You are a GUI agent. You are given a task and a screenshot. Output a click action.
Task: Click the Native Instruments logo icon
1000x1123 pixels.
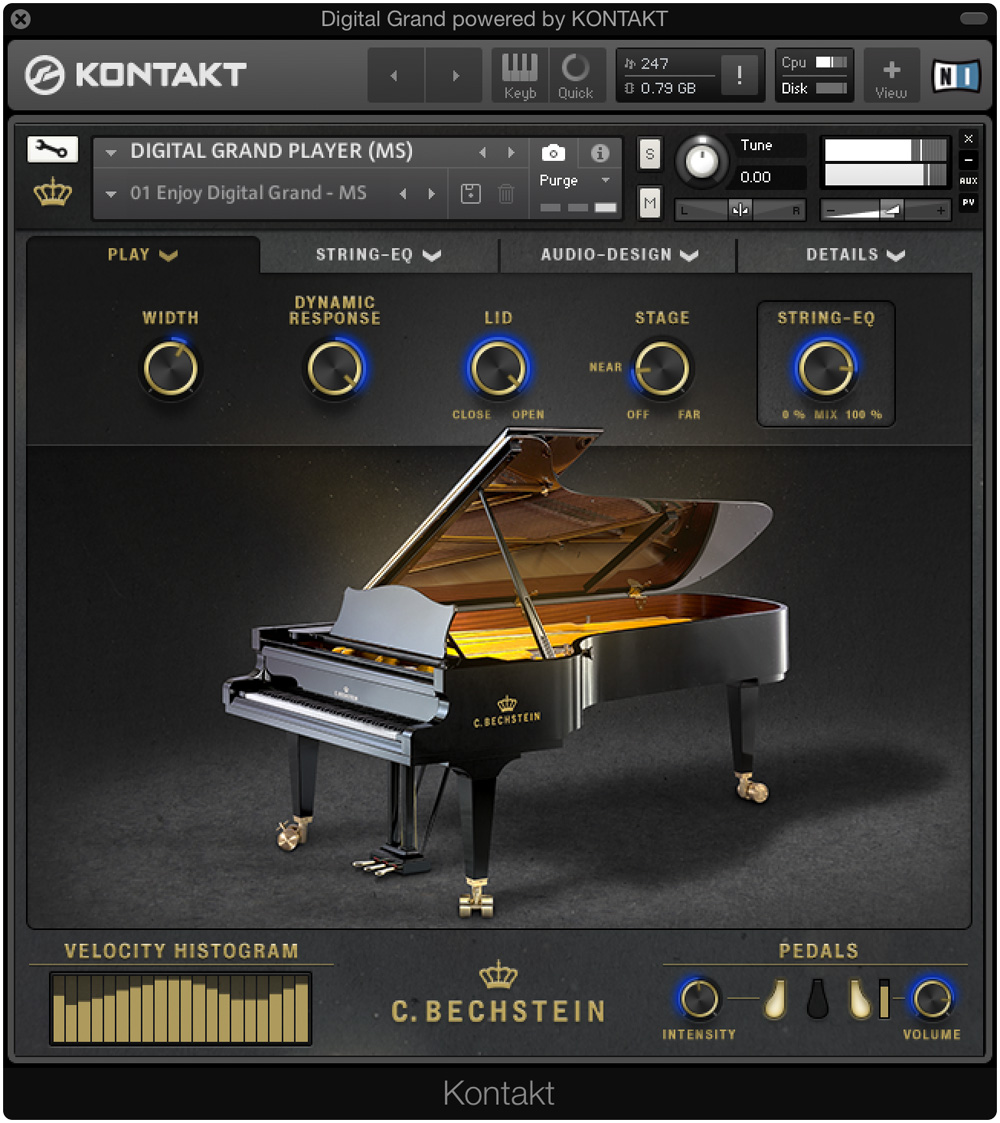956,73
